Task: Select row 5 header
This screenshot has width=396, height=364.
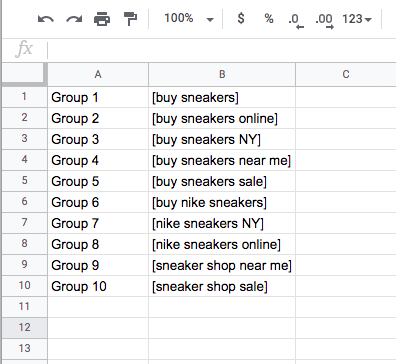Action: 25,181
